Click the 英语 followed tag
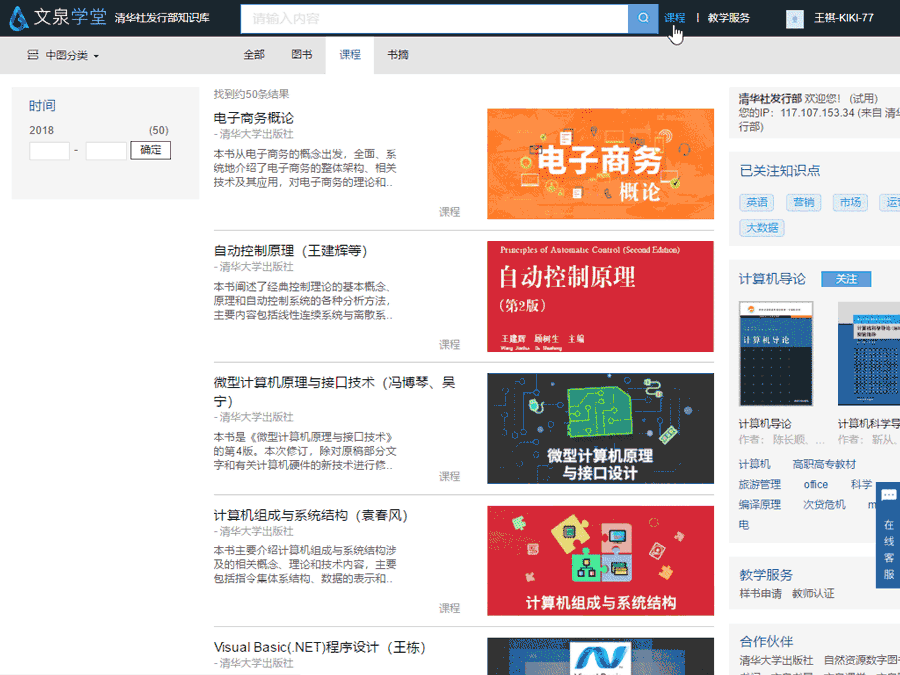 (757, 202)
